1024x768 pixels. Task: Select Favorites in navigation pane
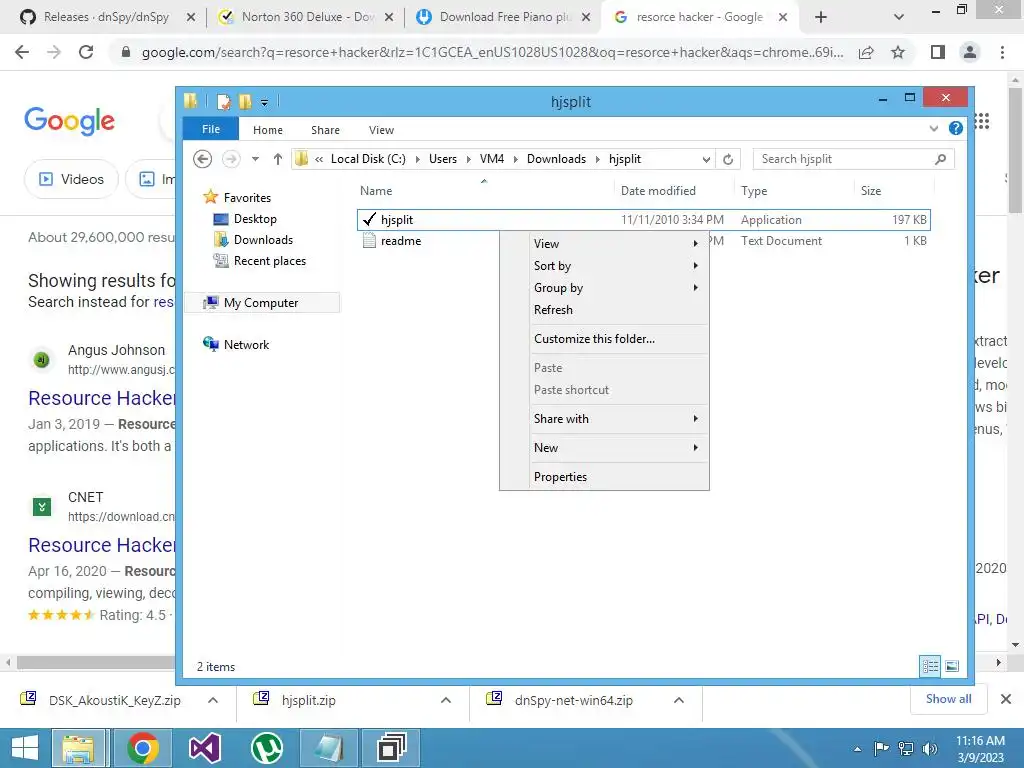(x=247, y=197)
